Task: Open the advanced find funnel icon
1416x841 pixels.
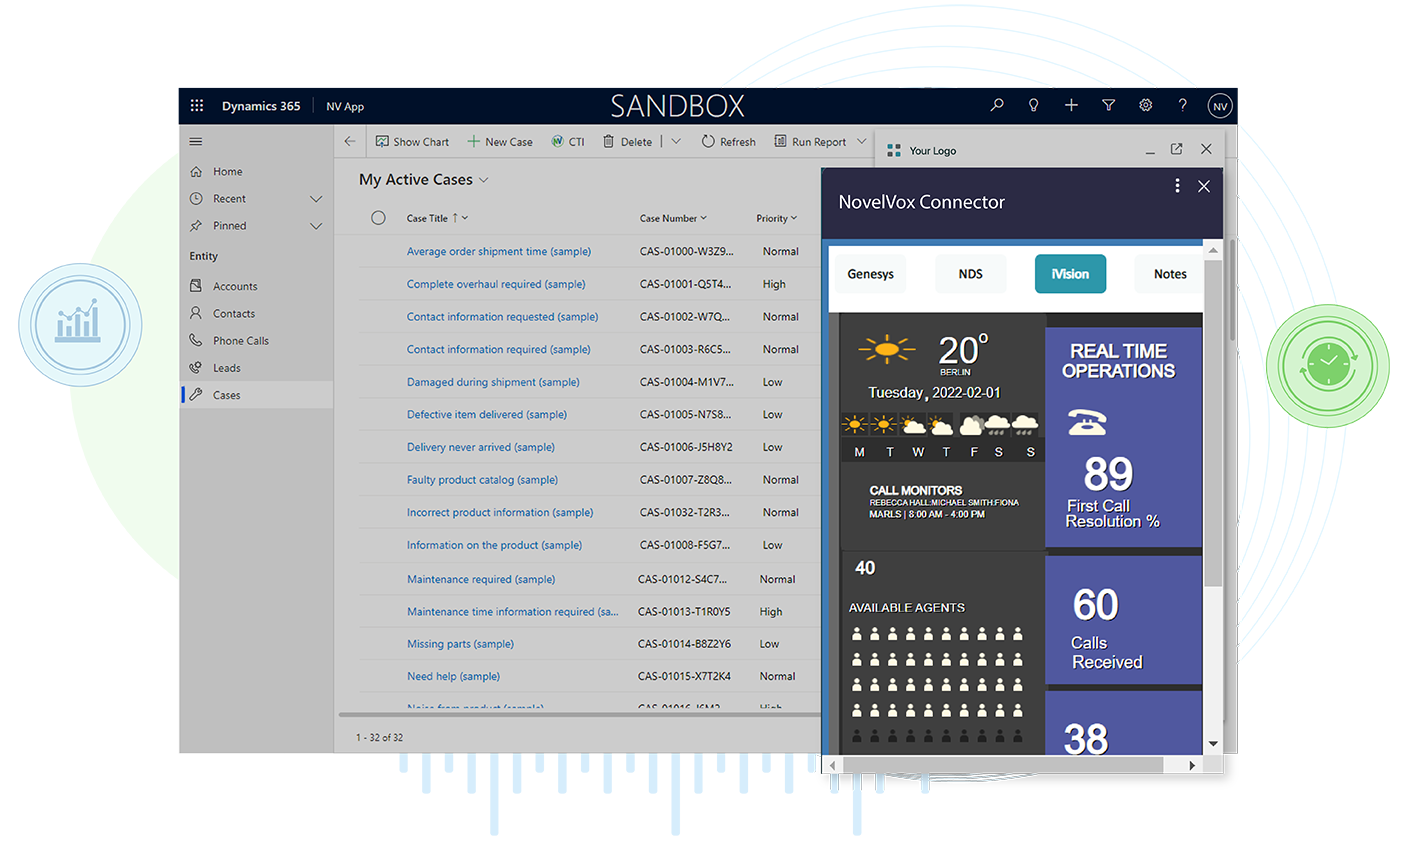Action: [x=1108, y=105]
